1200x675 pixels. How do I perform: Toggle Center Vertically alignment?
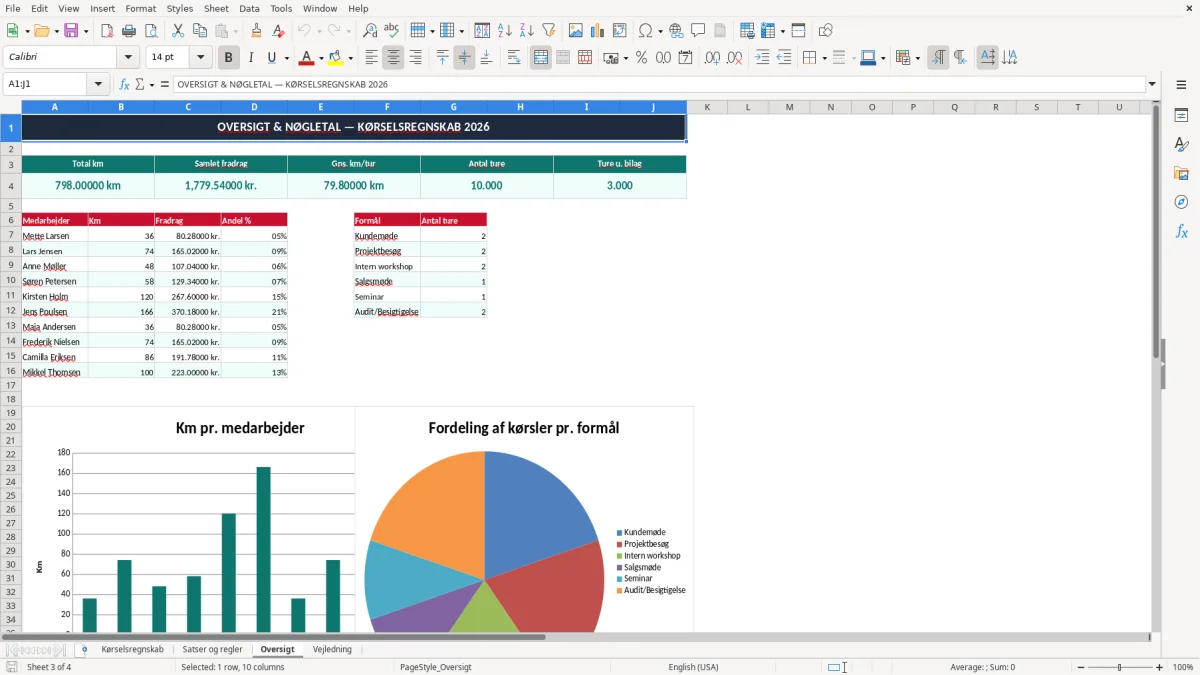coord(464,58)
